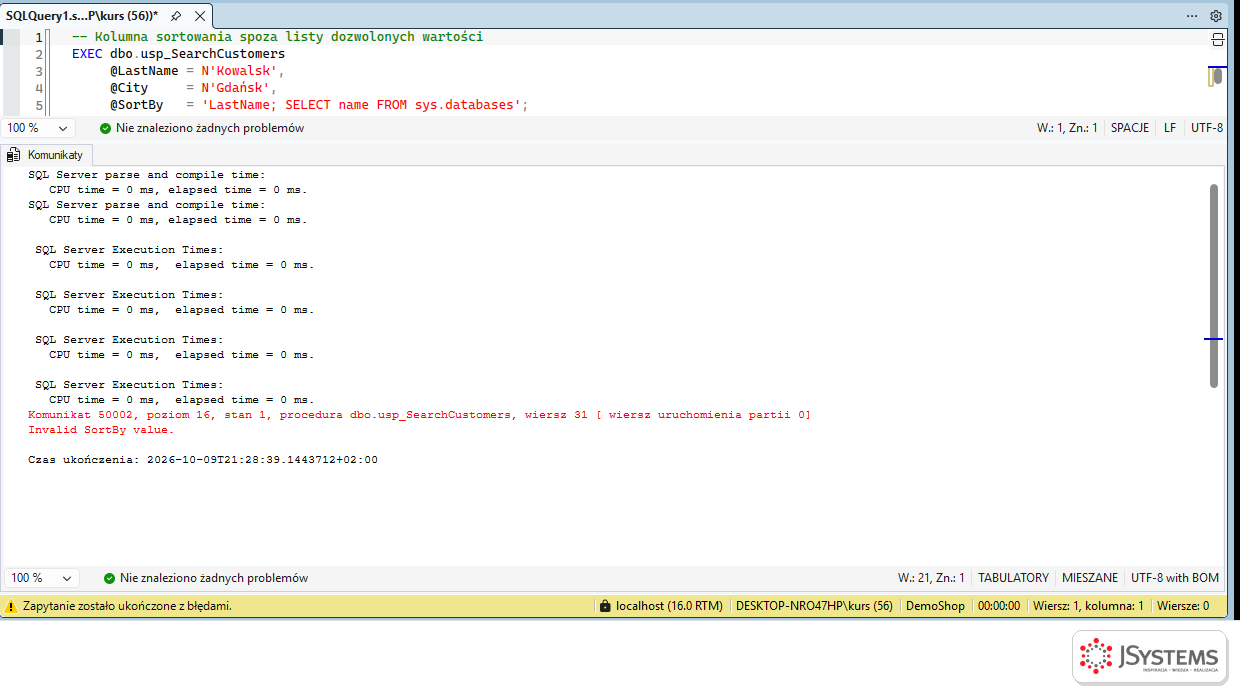Click the 'W.: 1, Zn.: 1' cursor position

(x=1067, y=128)
